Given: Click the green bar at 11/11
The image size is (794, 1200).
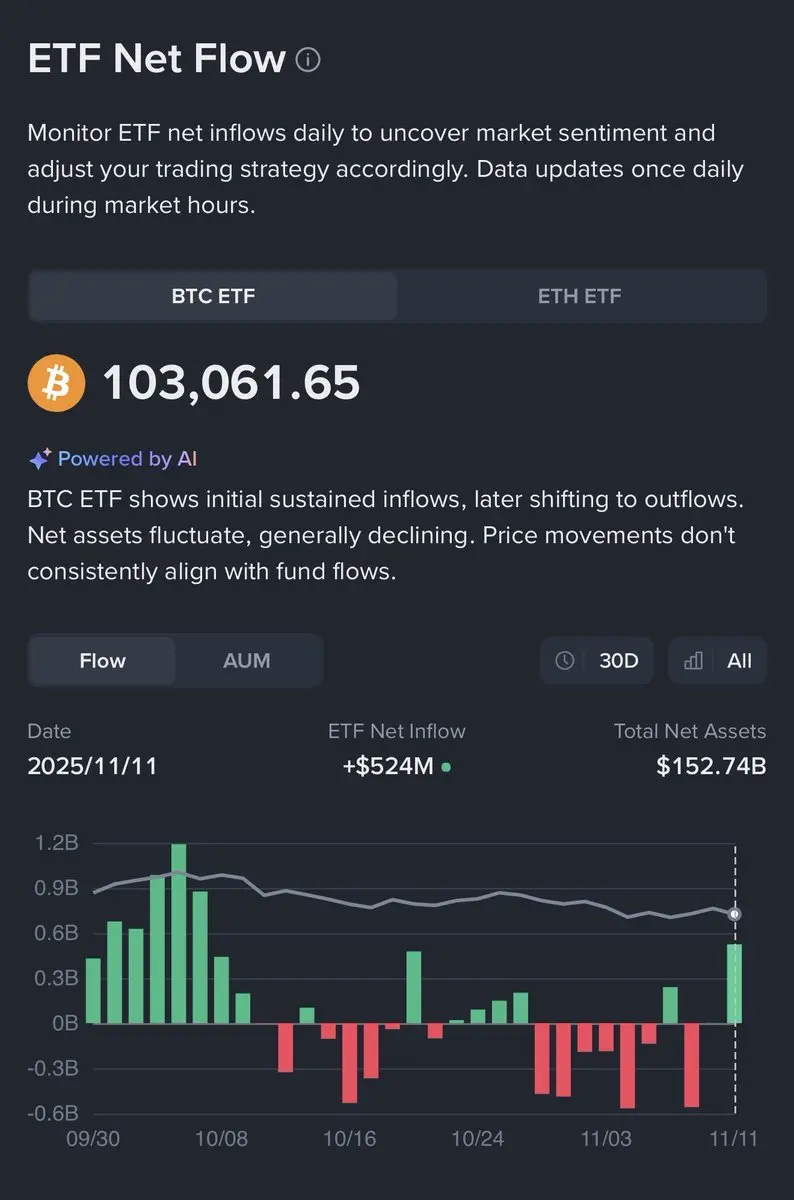Looking at the screenshot, I should pyautogui.click(x=734, y=983).
